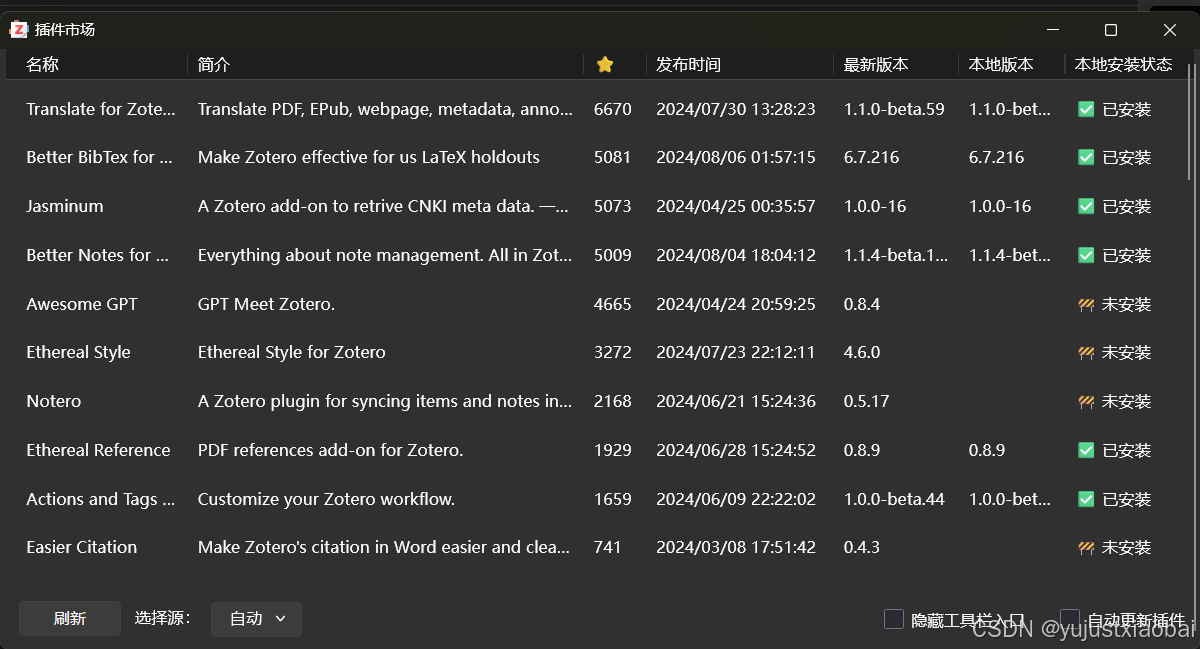This screenshot has width=1200, height=649.
Task: Click release date 2024/07/30 13:28:23
Action: 736,109
